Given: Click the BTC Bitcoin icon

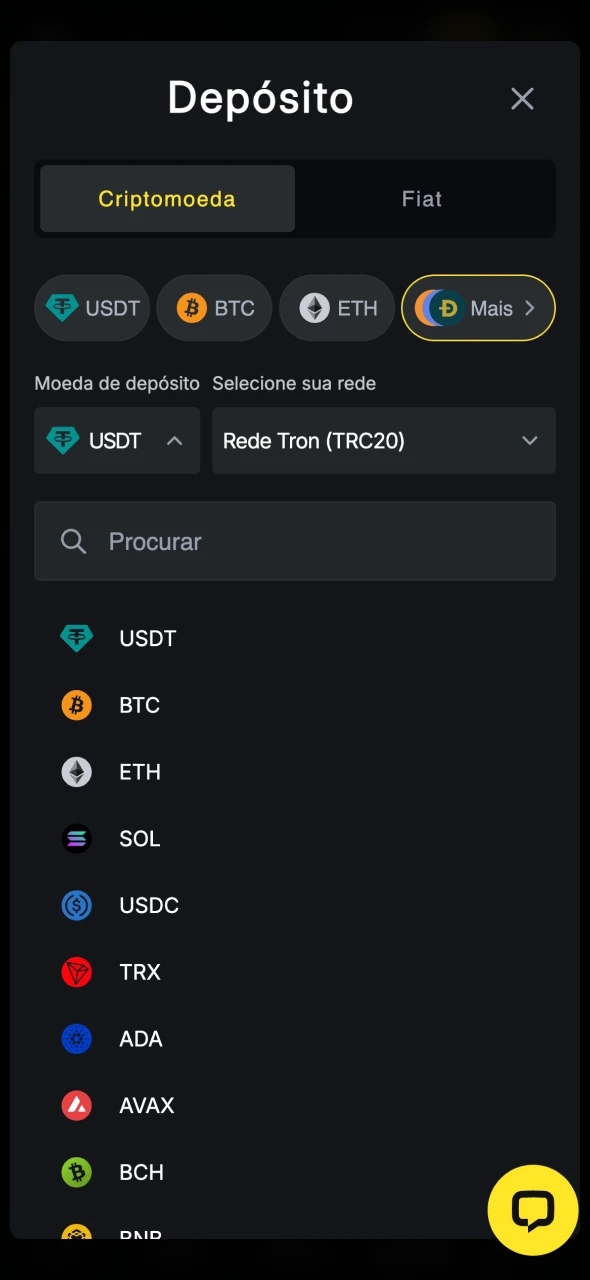Looking at the screenshot, I should pos(76,705).
